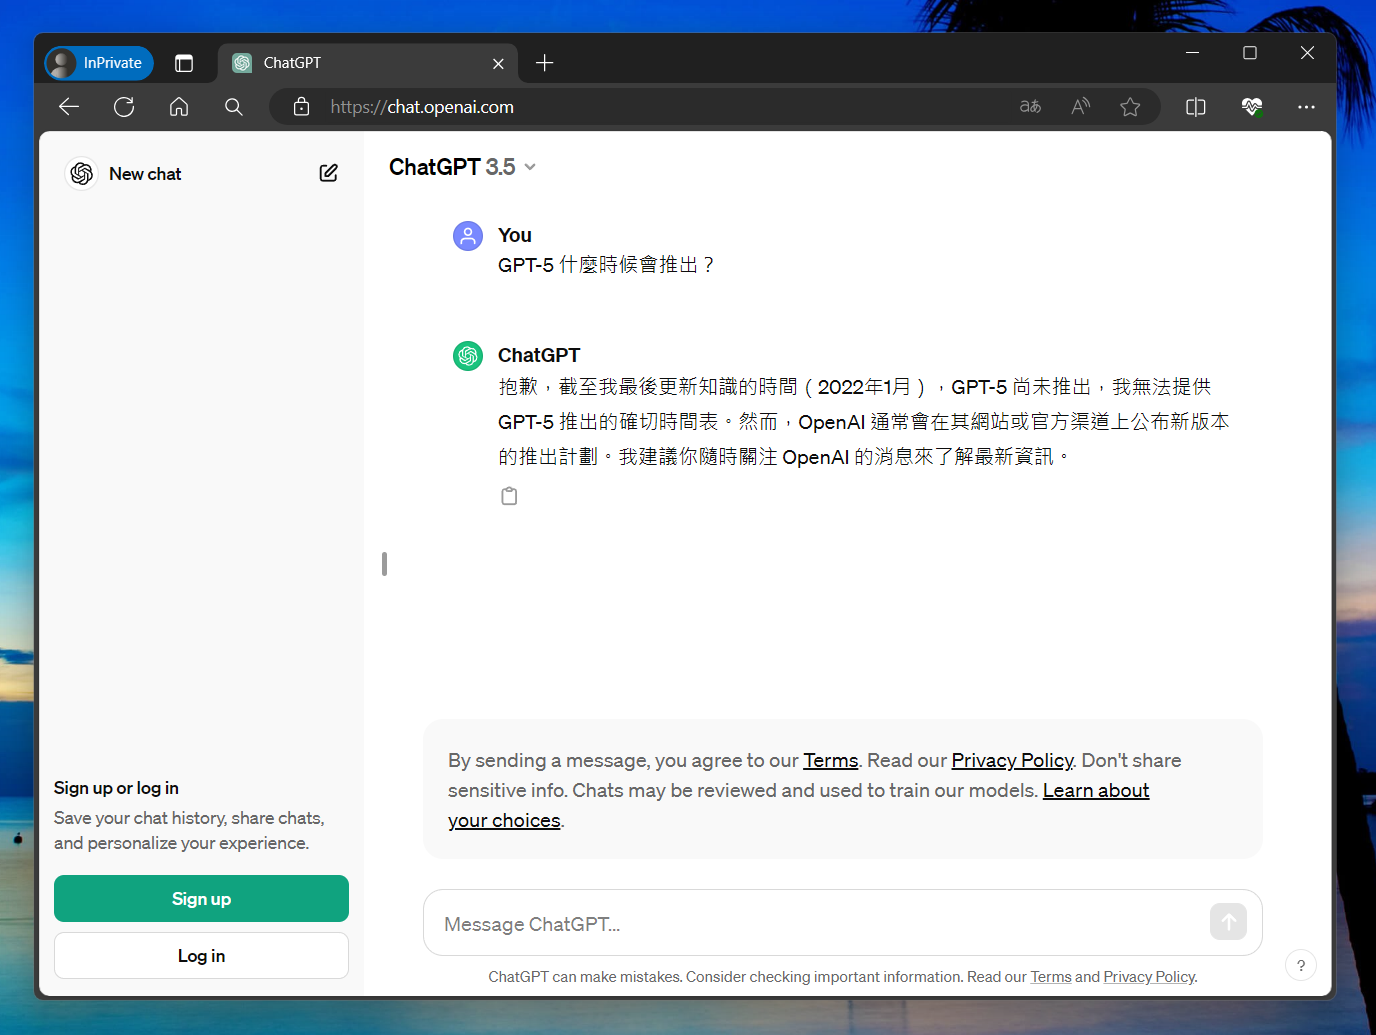Image resolution: width=1376 pixels, height=1035 pixels.
Task: Toggle the sidebar collapse handle
Action: click(x=384, y=564)
